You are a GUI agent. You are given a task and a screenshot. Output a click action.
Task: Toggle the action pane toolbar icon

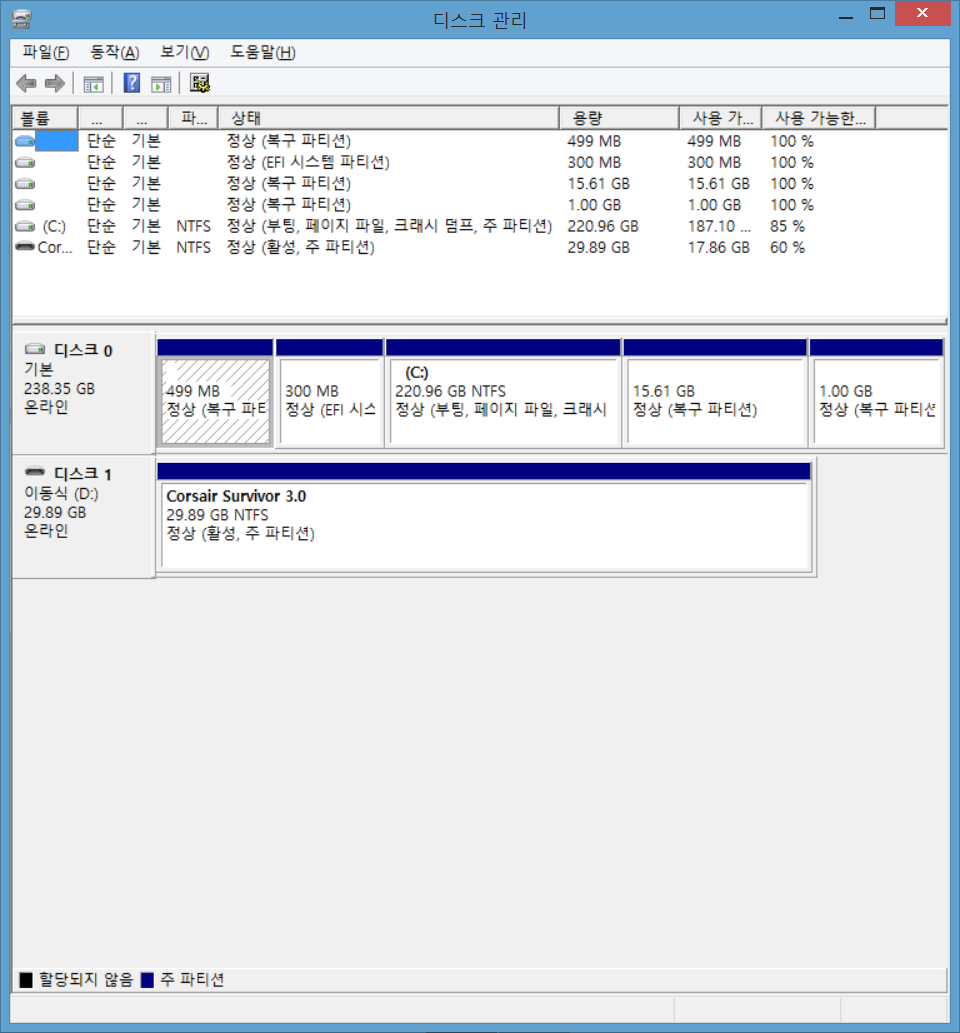coord(161,84)
